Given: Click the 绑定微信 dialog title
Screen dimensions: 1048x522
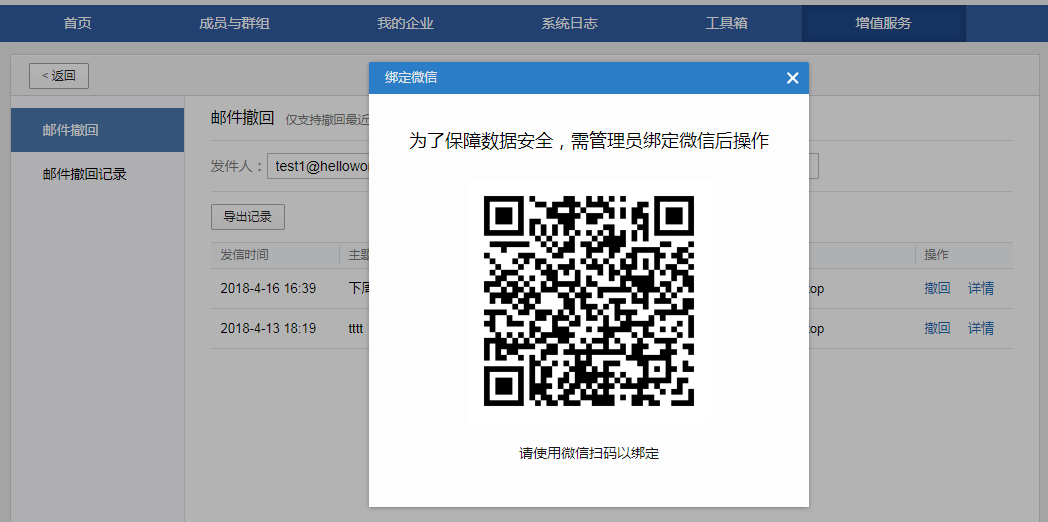Looking at the screenshot, I should click(411, 78).
